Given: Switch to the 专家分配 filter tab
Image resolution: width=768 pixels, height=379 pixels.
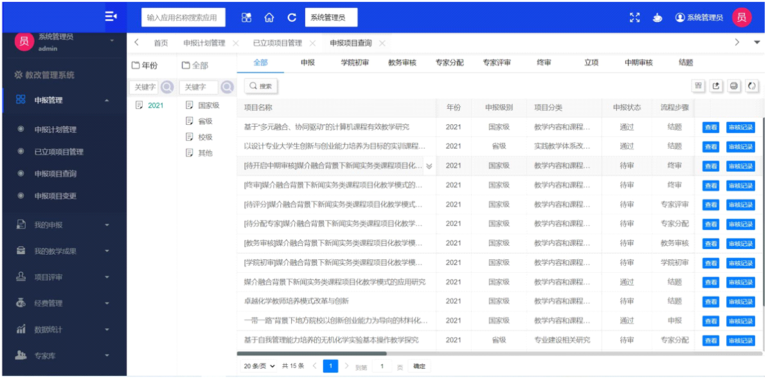Looking at the screenshot, I should [x=450, y=63].
